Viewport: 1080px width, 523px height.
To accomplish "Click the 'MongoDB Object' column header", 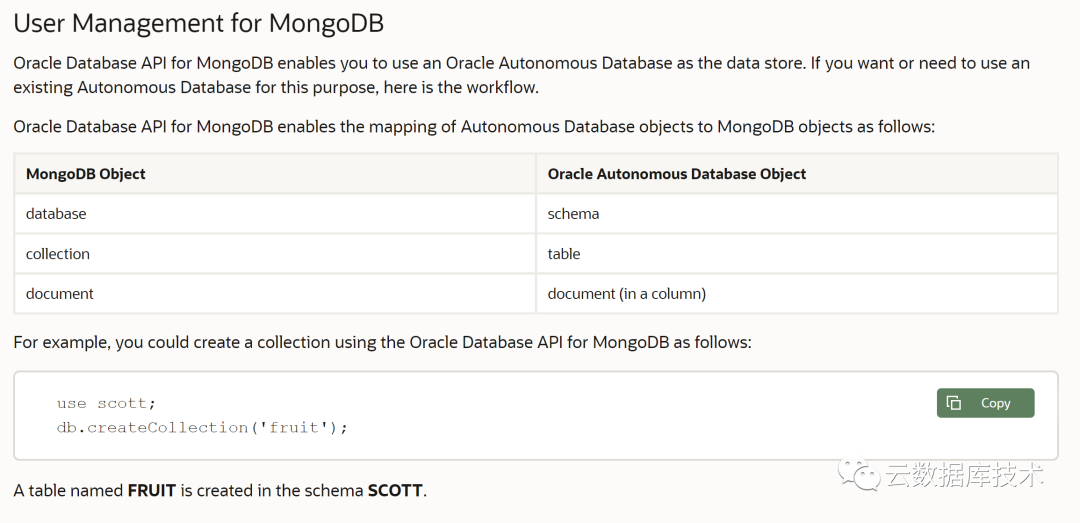I will [x=86, y=174].
